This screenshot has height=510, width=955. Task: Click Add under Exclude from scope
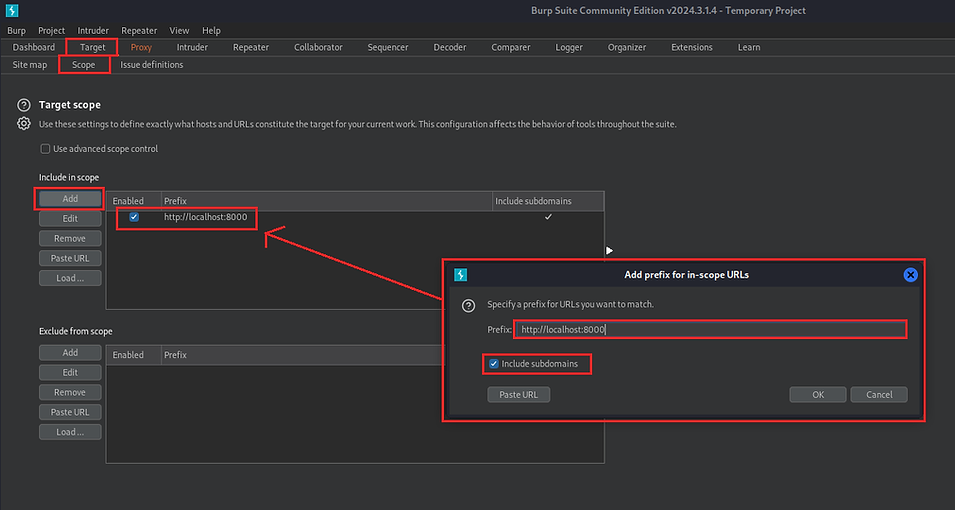point(70,352)
